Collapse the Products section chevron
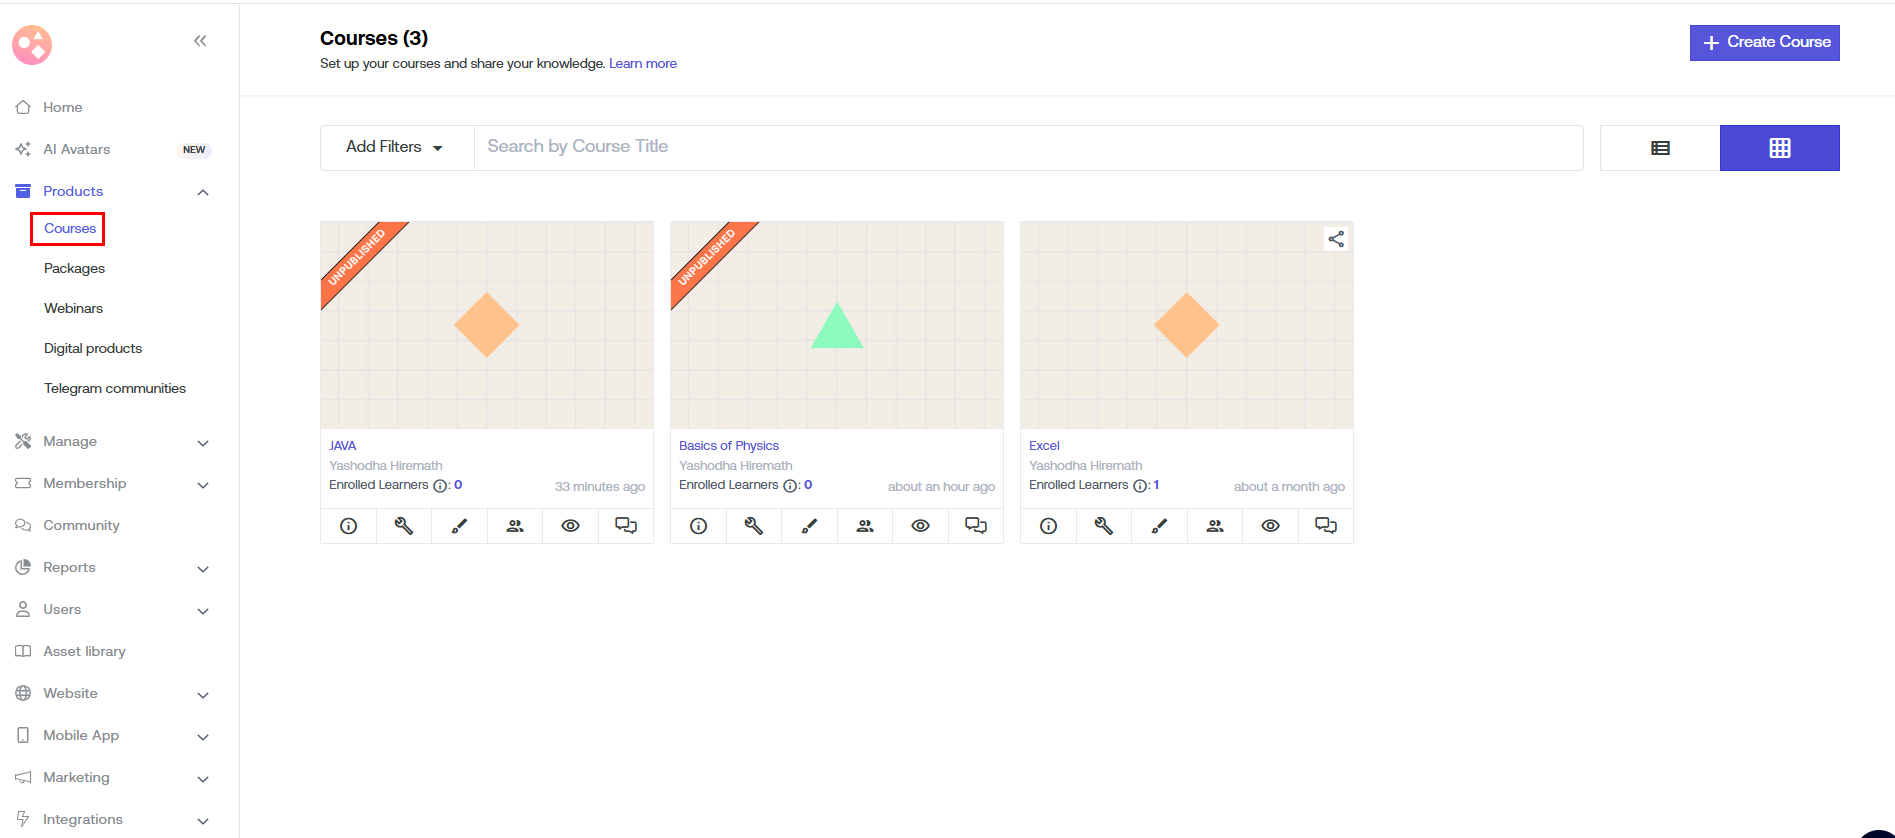This screenshot has height=838, width=1895. (203, 192)
